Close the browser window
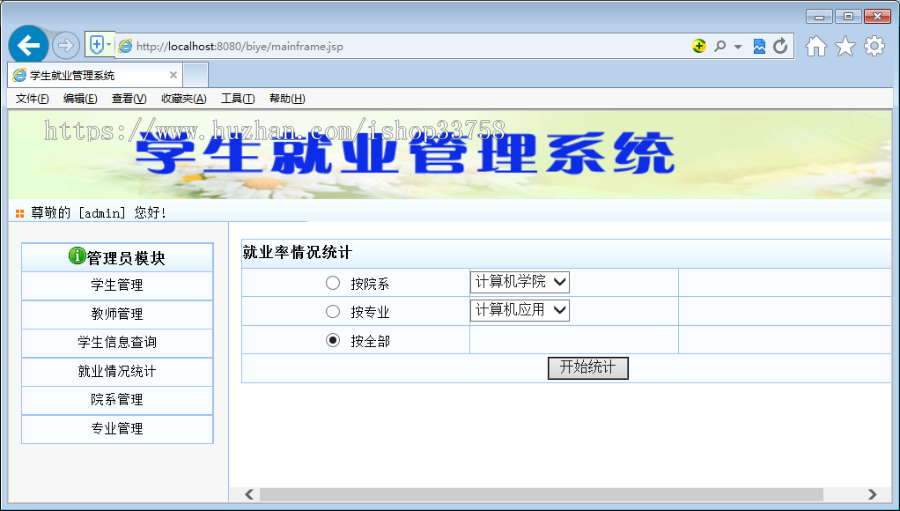900x511 pixels. [x=878, y=17]
